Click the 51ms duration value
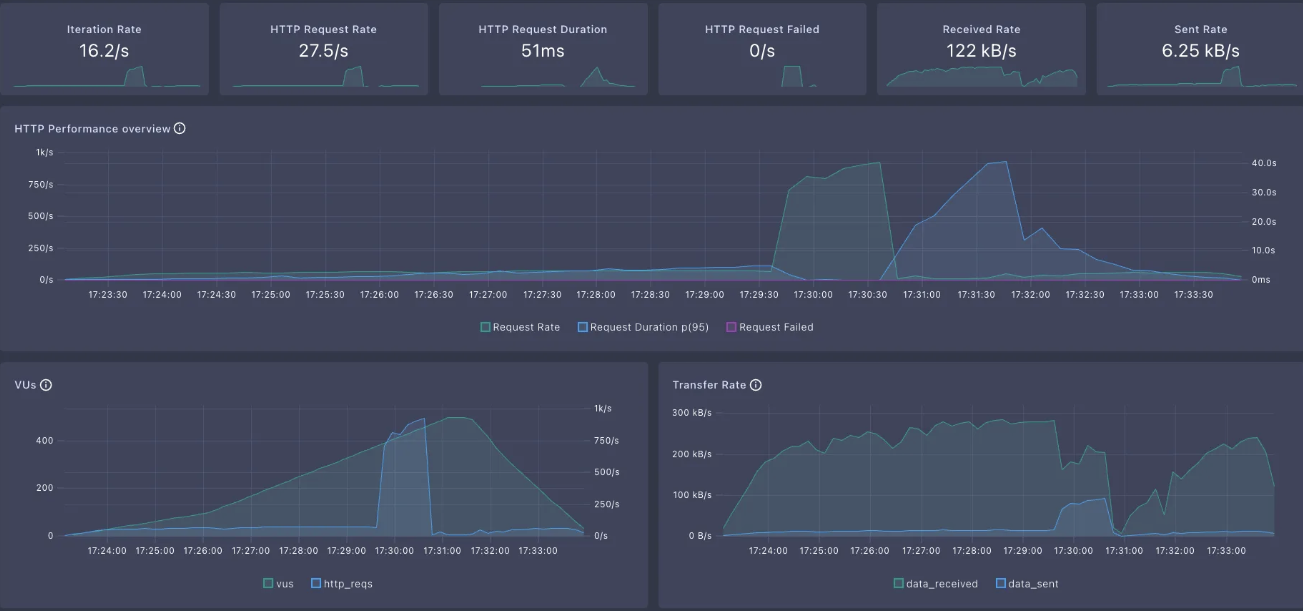The image size is (1303, 611). (x=543, y=50)
